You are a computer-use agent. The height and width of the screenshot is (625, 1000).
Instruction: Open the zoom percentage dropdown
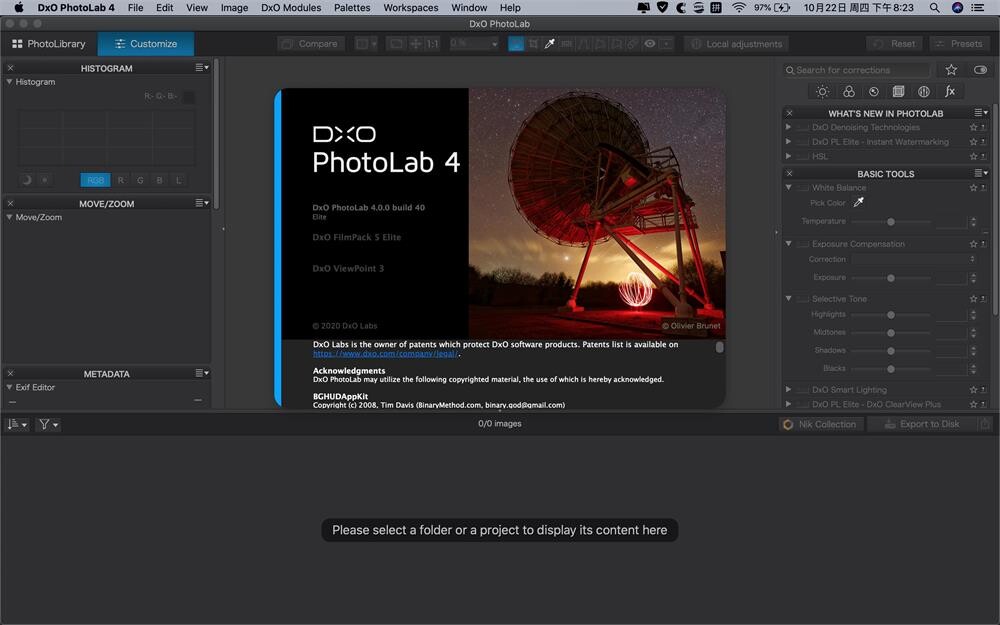pyautogui.click(x=473, y=44)
